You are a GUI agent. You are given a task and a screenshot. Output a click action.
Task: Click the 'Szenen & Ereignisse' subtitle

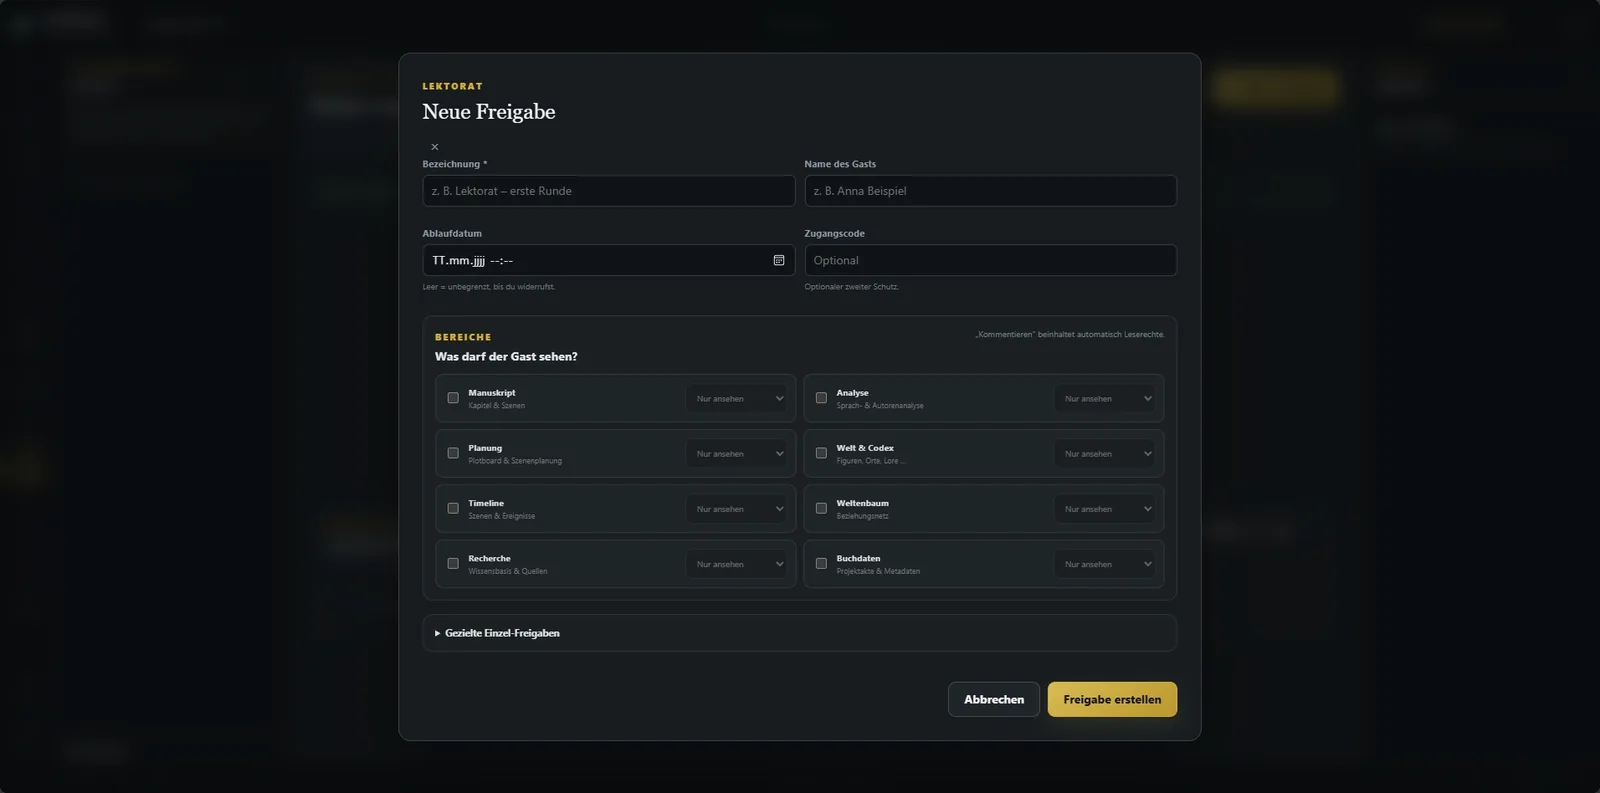pyautogui.click(x=502, y=516)
